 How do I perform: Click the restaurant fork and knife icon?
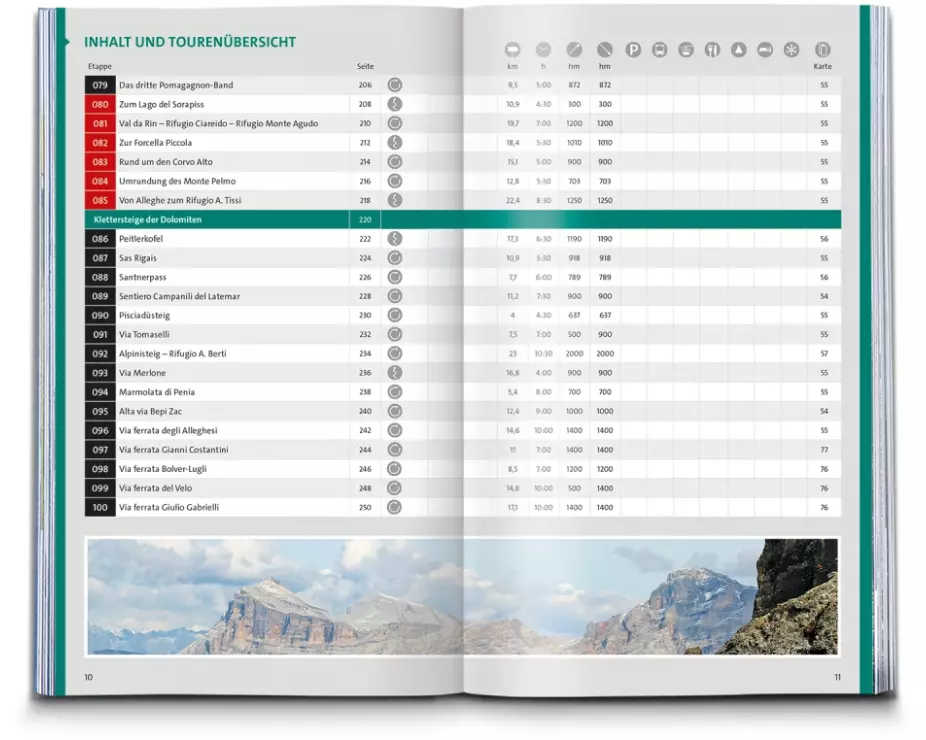pos(712,49)
